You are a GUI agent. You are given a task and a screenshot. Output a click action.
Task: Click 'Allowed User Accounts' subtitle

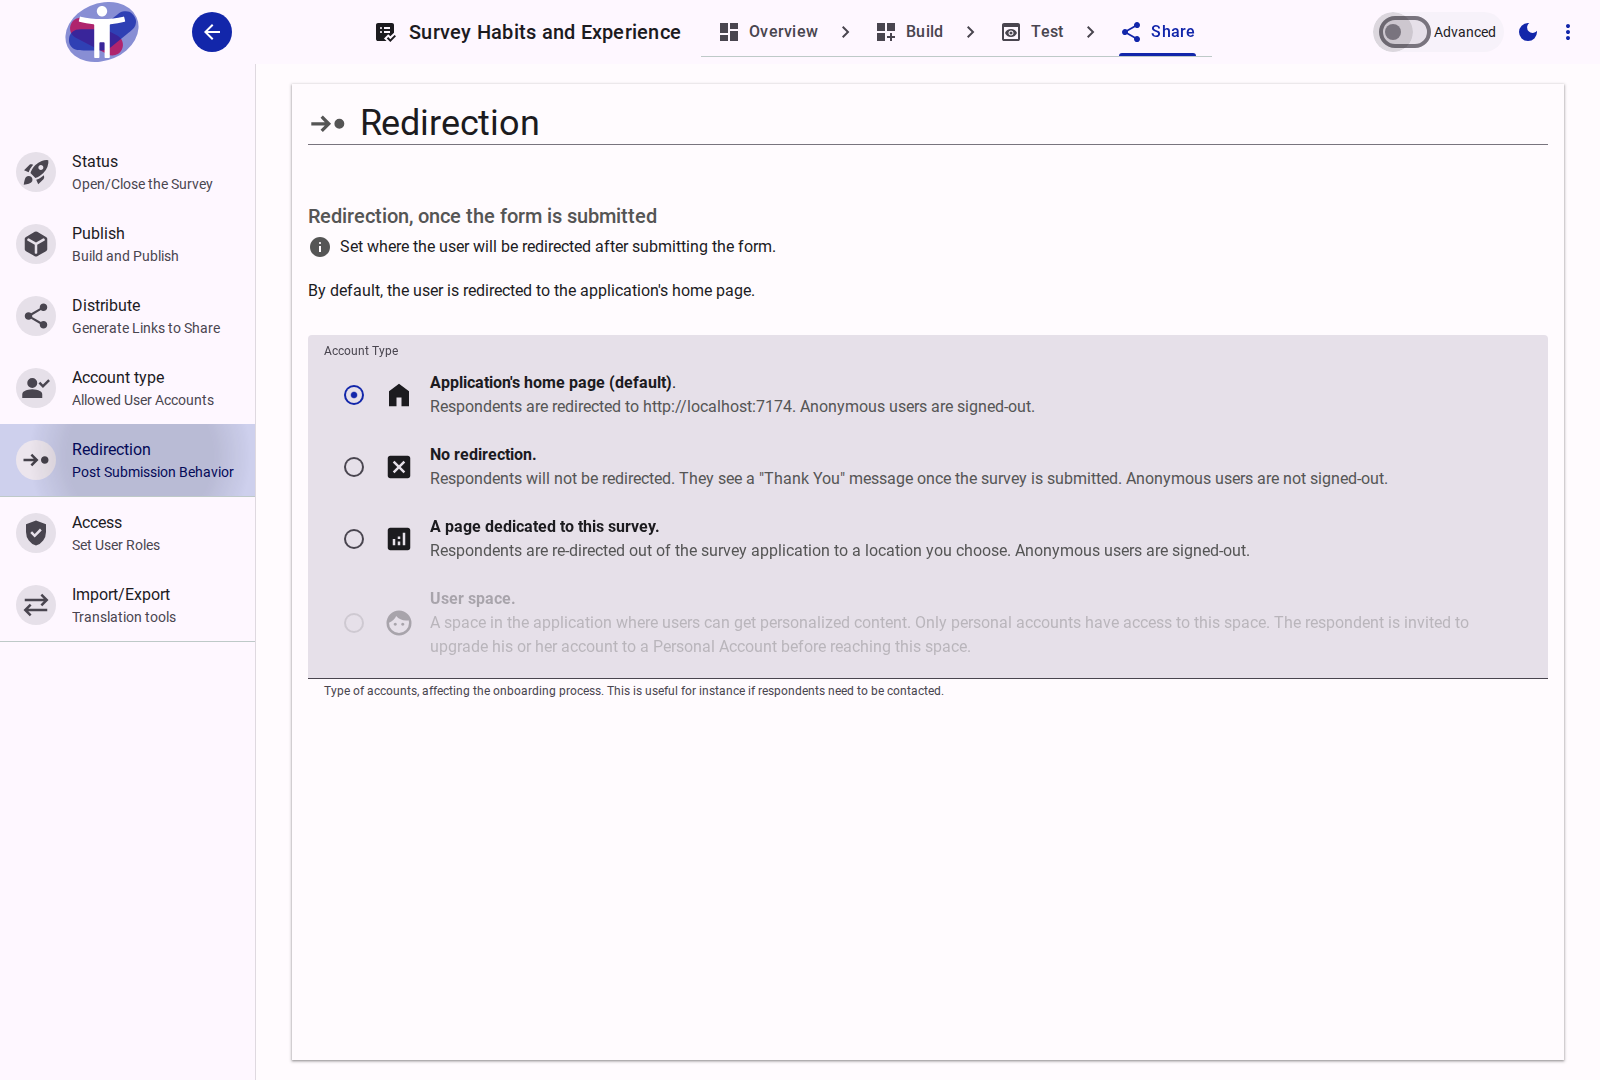point(143,400)
